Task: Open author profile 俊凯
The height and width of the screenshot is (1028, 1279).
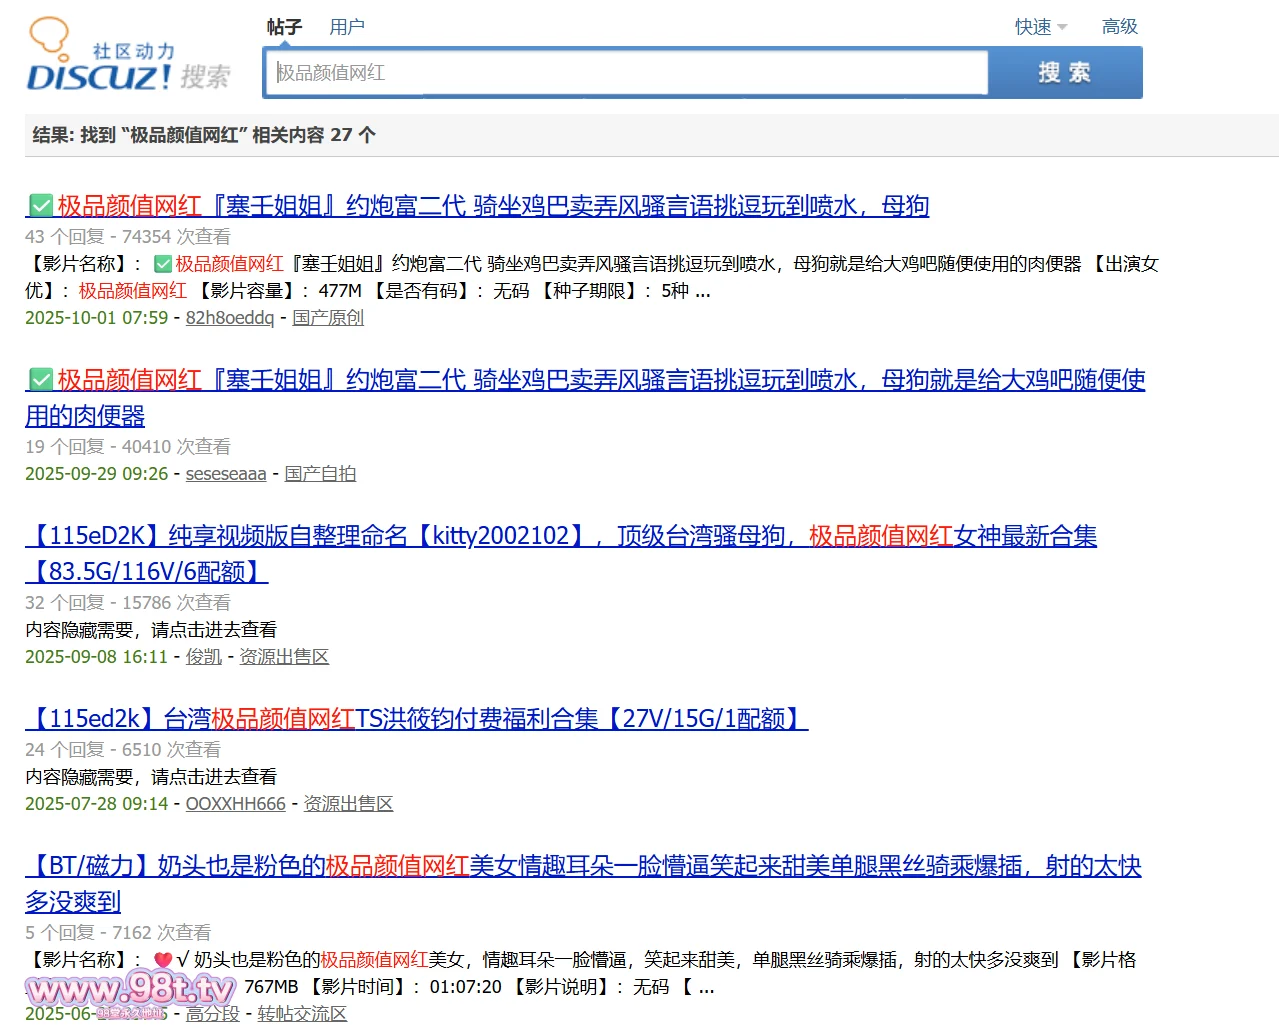Action: (x=204, y=657)
